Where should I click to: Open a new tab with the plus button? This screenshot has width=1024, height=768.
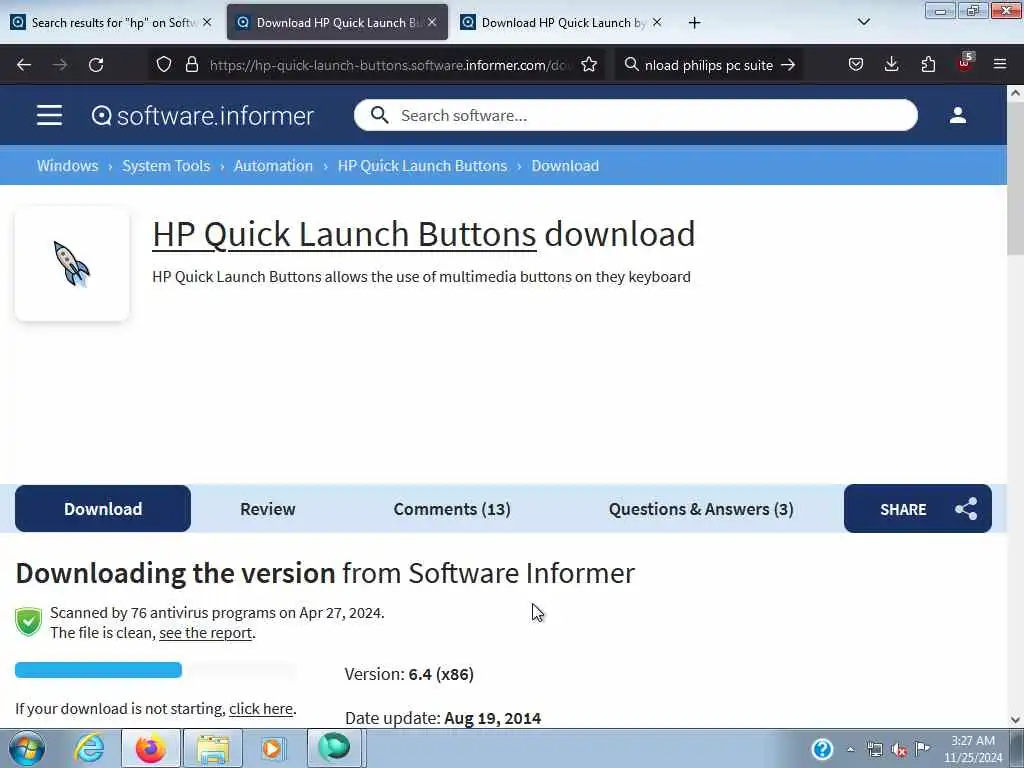(694, 23)
